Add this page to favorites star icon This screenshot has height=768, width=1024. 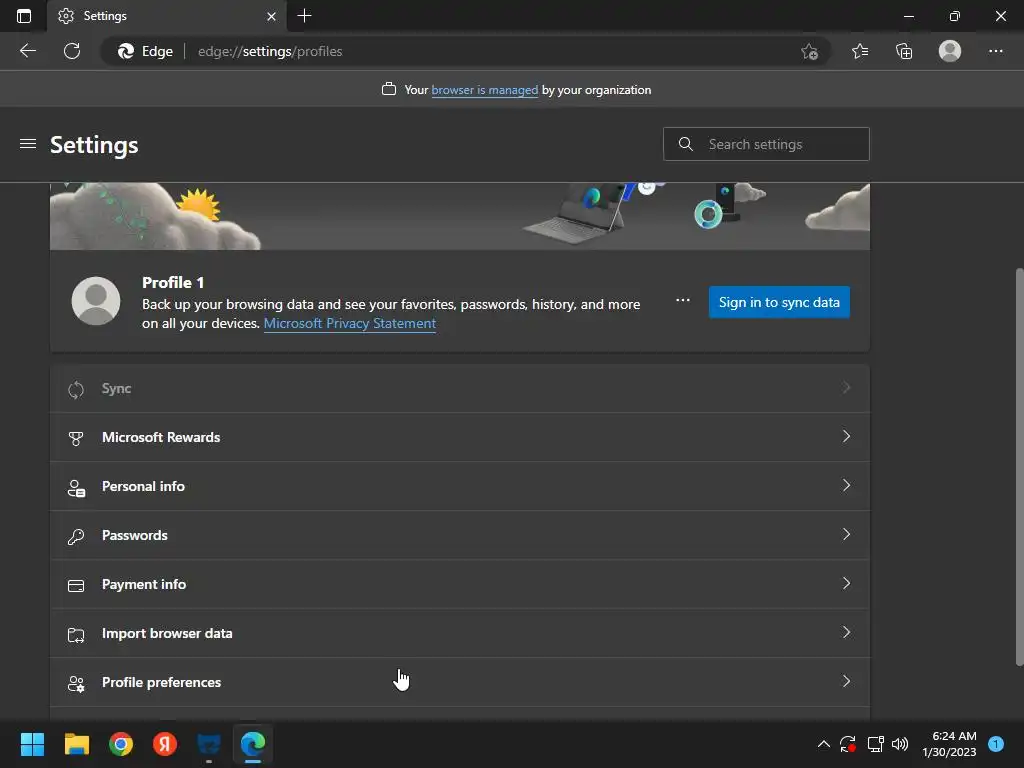tap(809, 51)
